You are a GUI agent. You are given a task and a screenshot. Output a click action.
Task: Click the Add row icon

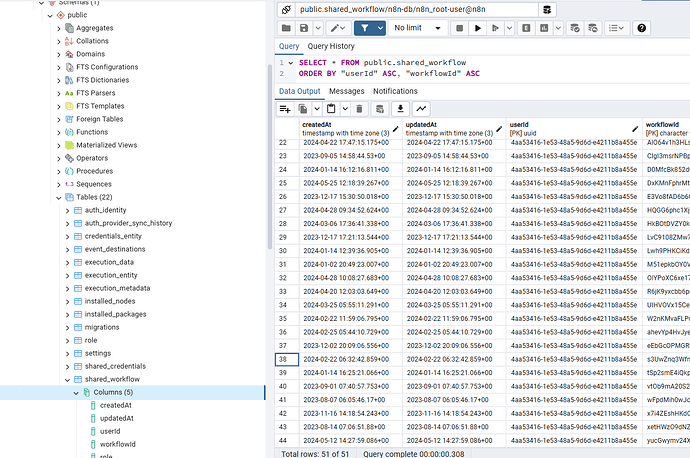285,109
